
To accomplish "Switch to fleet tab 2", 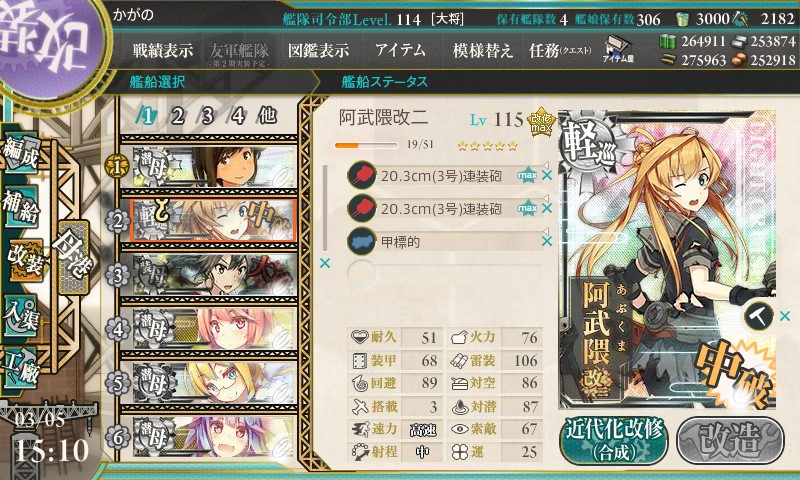I will pos(177,116).
